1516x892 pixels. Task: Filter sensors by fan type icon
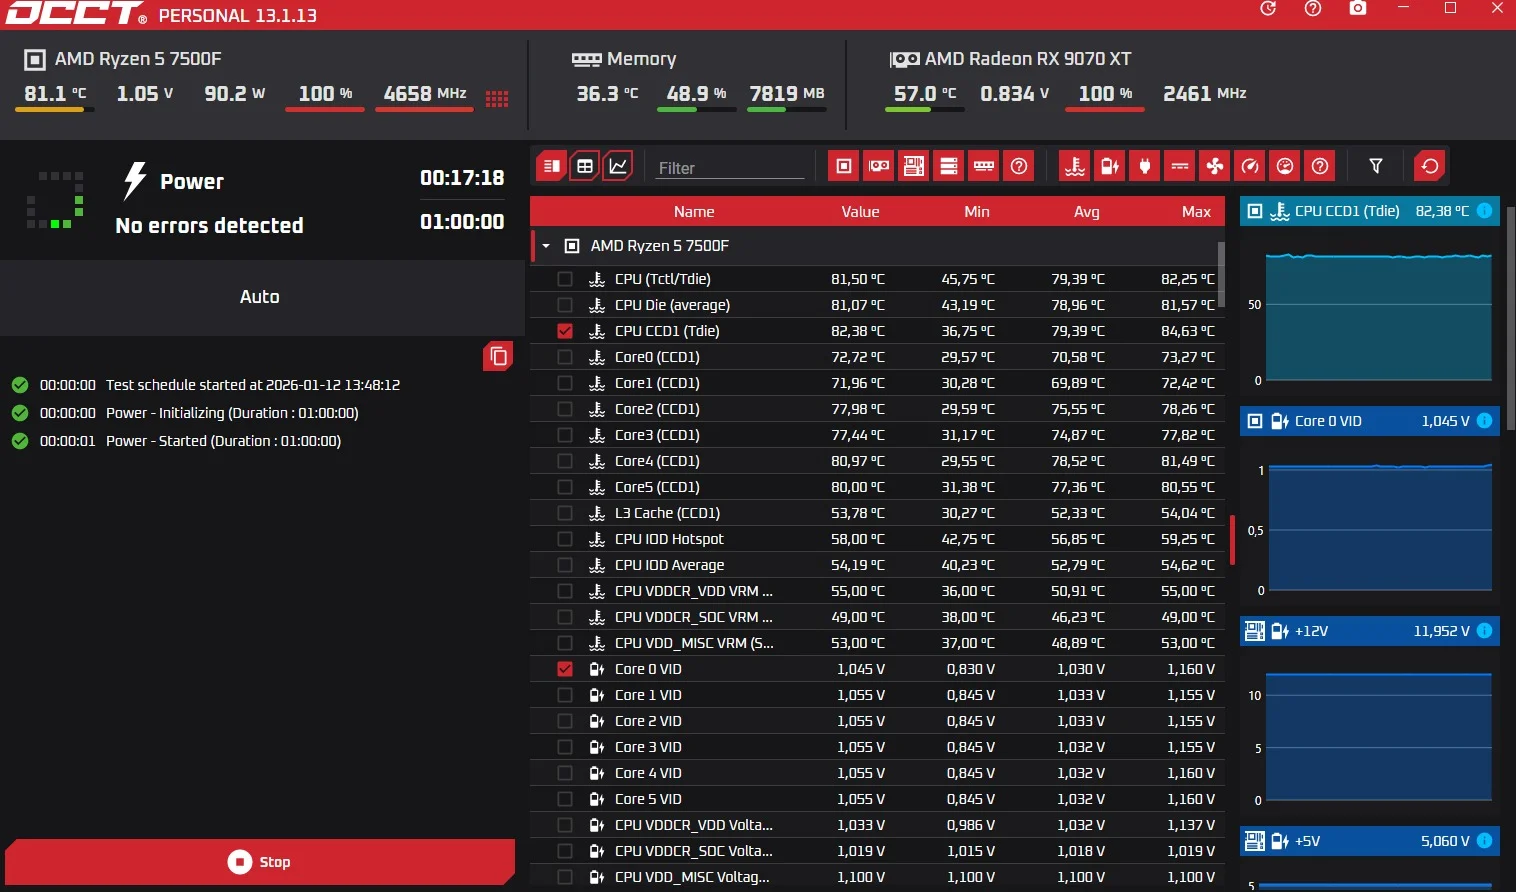[x=1215, y=166]
